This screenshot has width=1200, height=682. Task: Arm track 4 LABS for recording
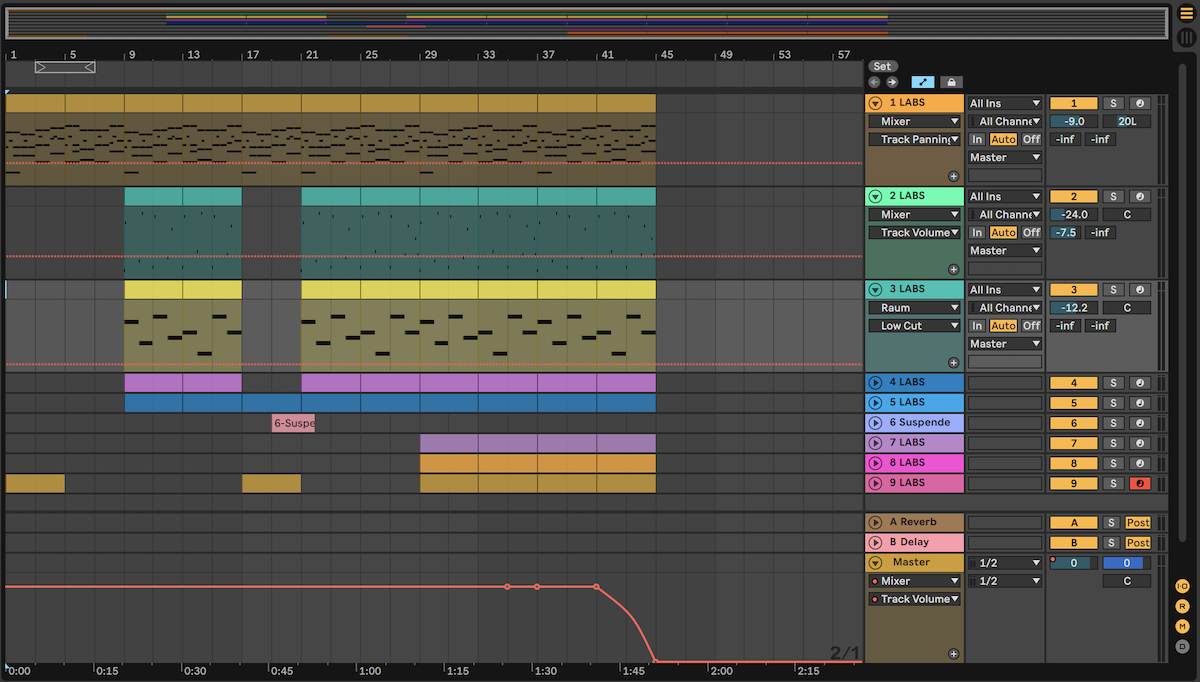[1140, 383]
